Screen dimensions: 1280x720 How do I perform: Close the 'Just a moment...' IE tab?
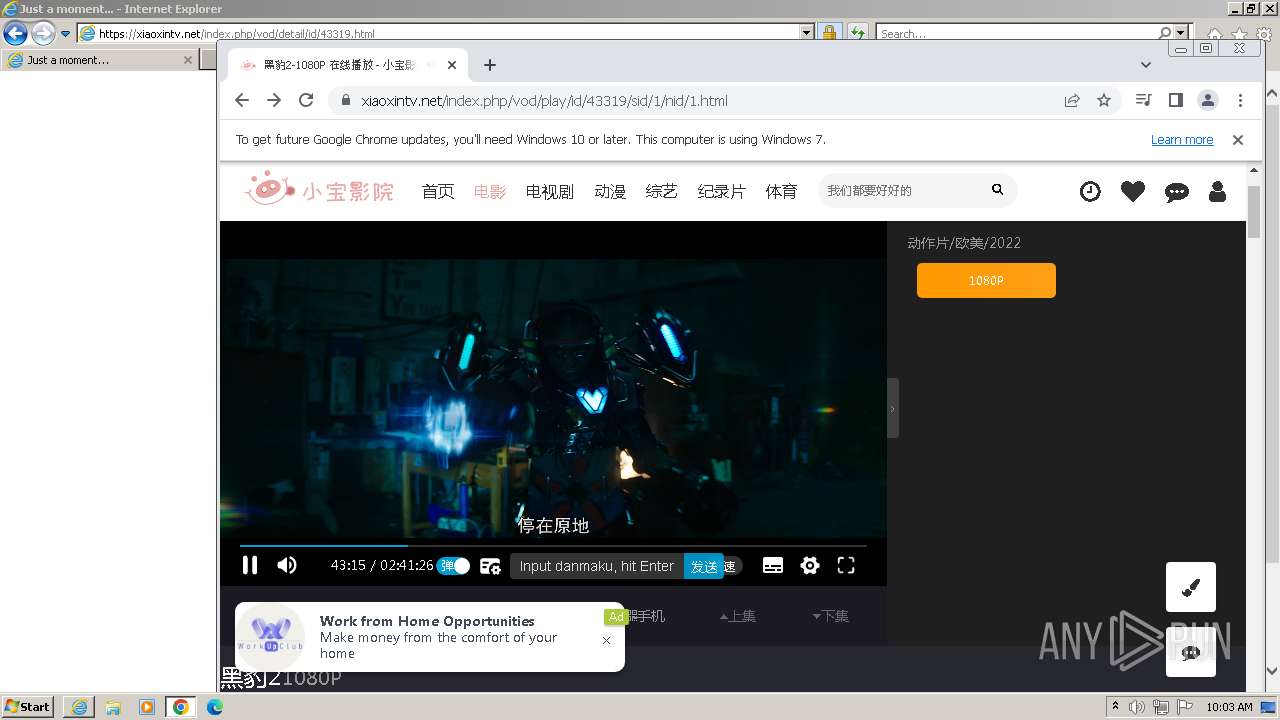[187, 60]
